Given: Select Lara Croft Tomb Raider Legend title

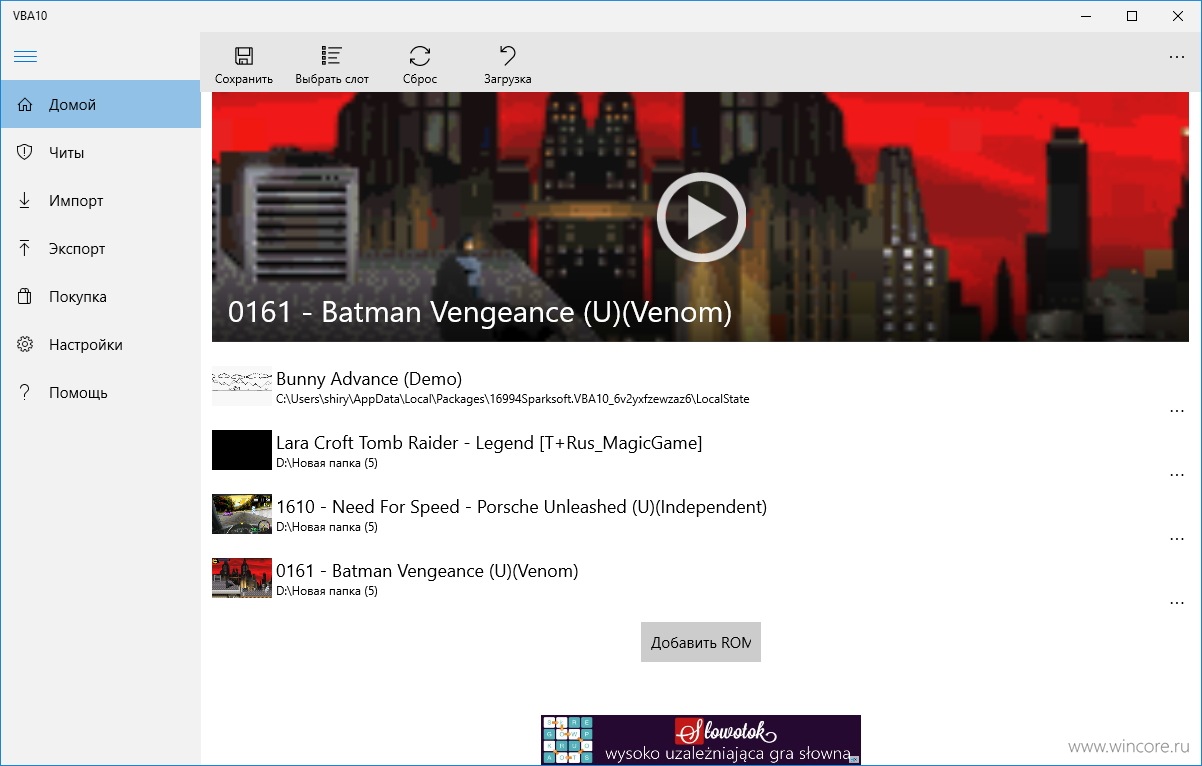Looking at the screenshot, I should point(489,443).
